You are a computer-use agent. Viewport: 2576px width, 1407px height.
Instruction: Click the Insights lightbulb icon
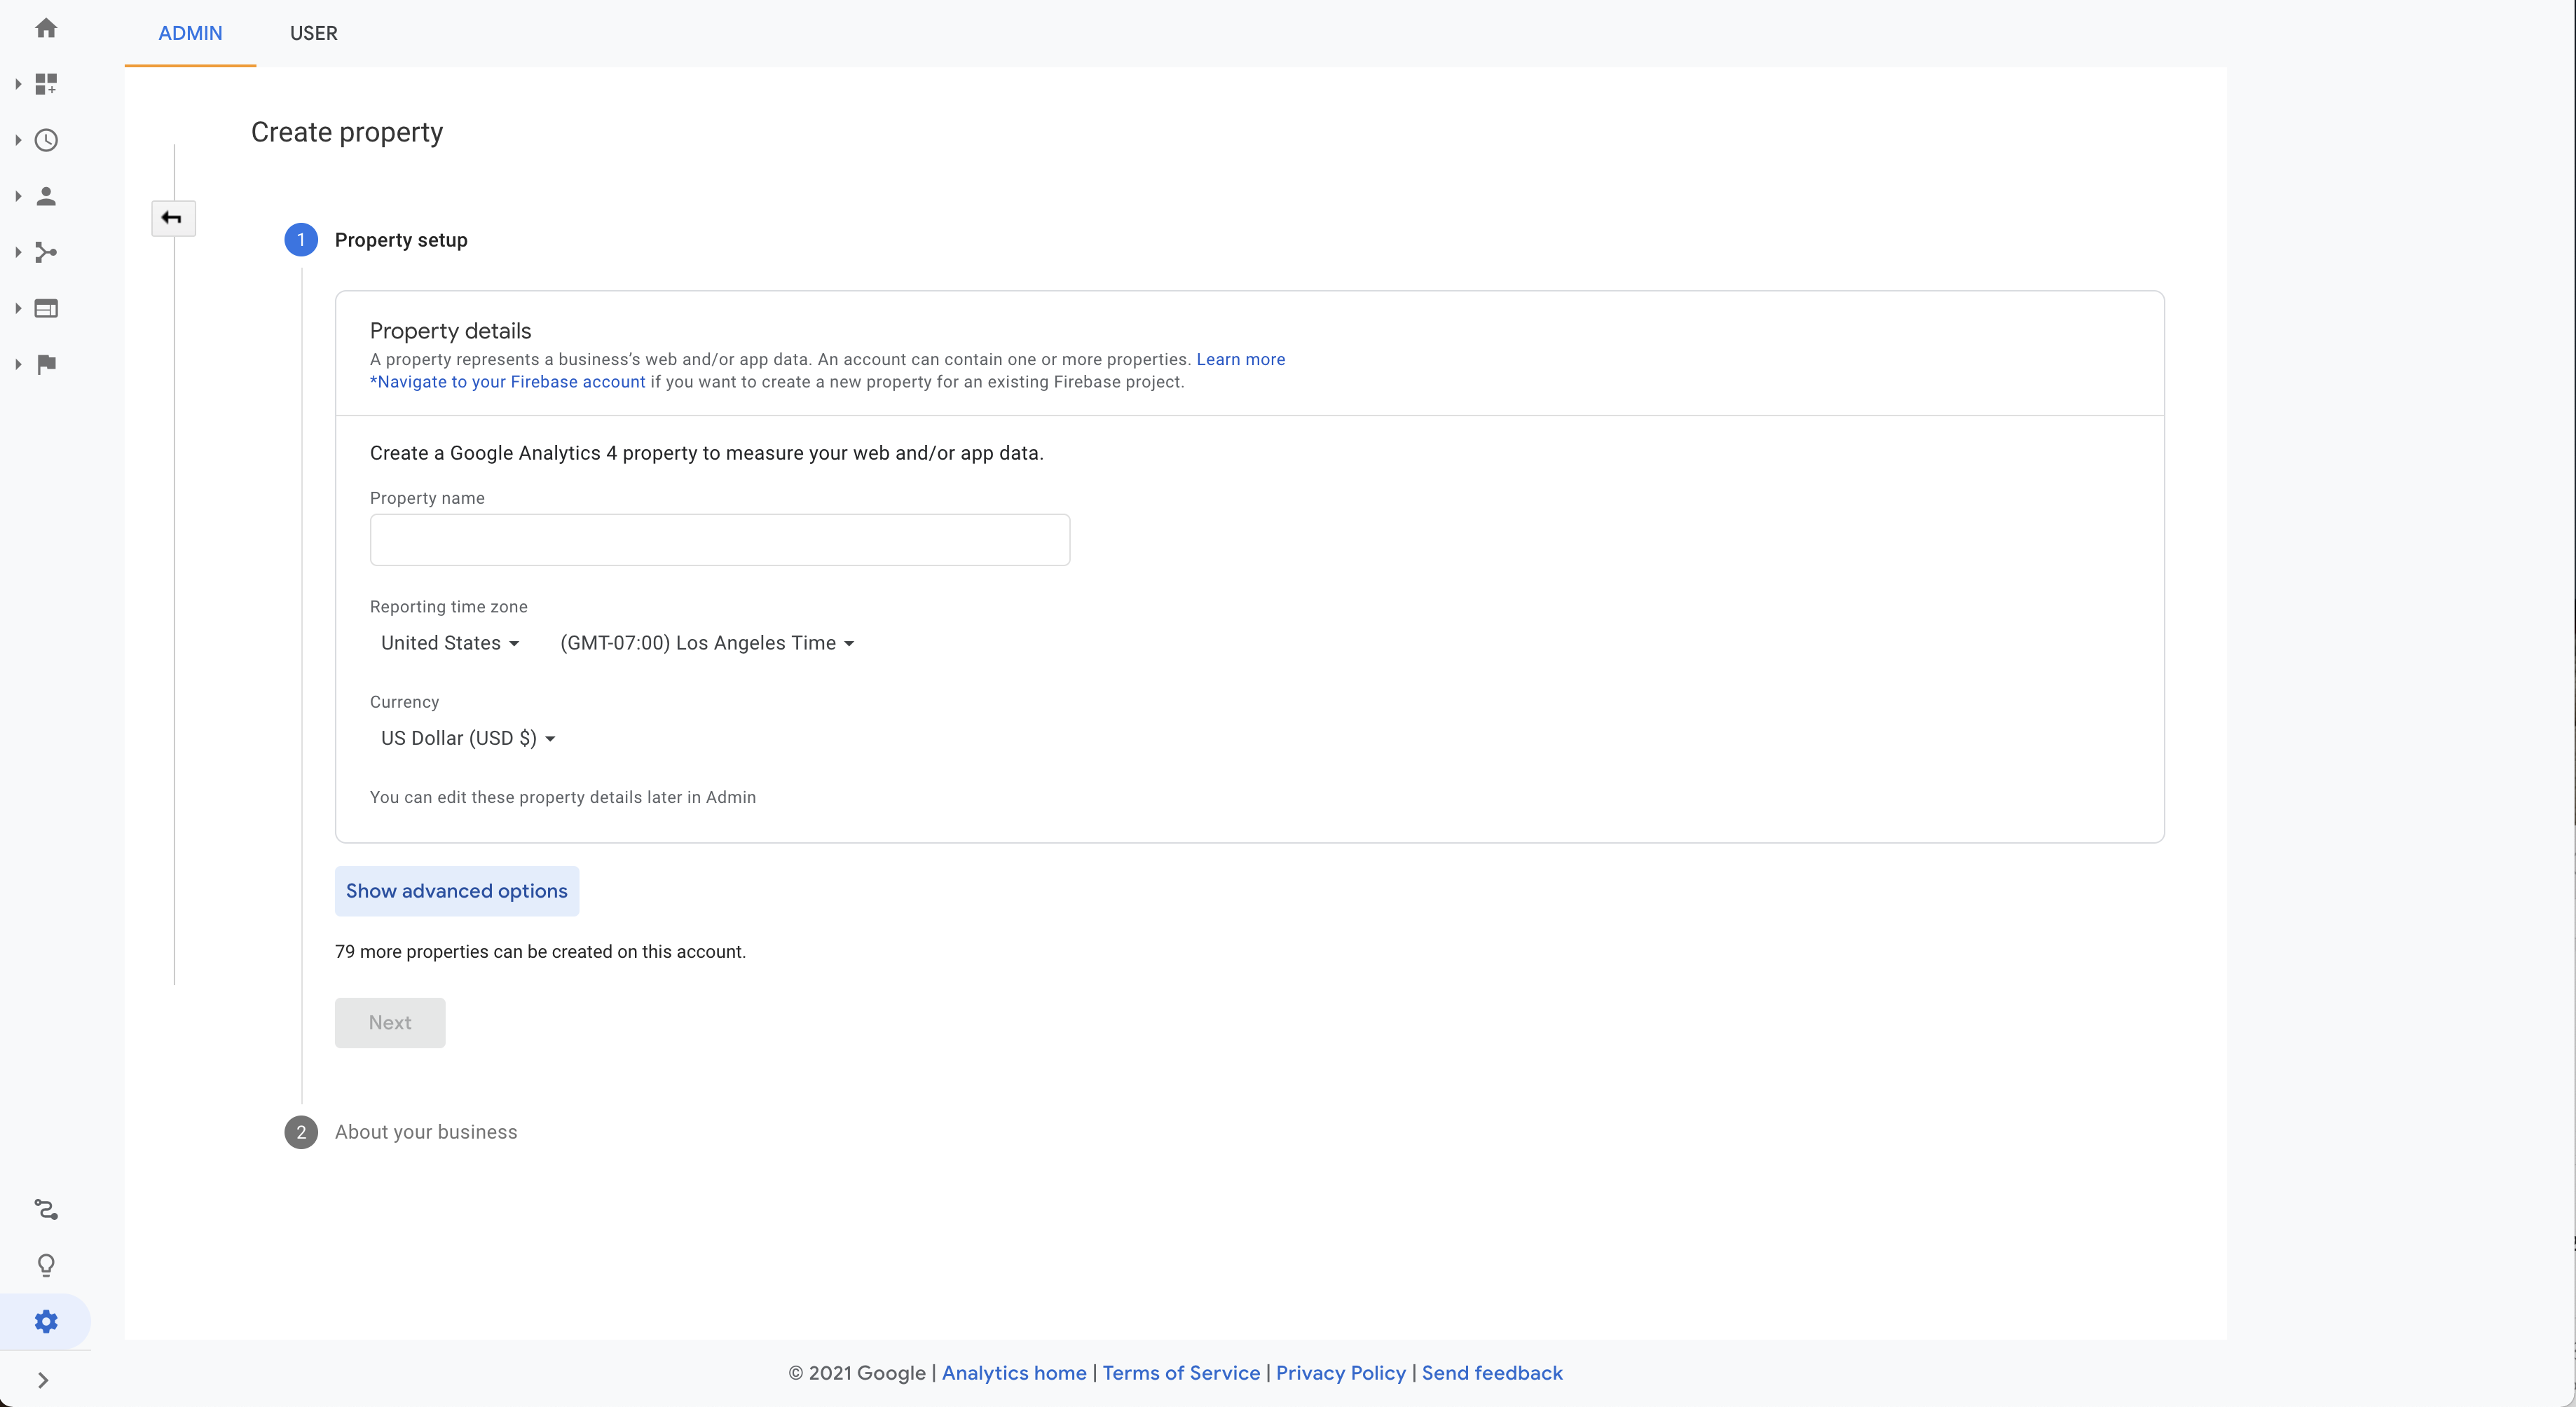click(47, 1265)
